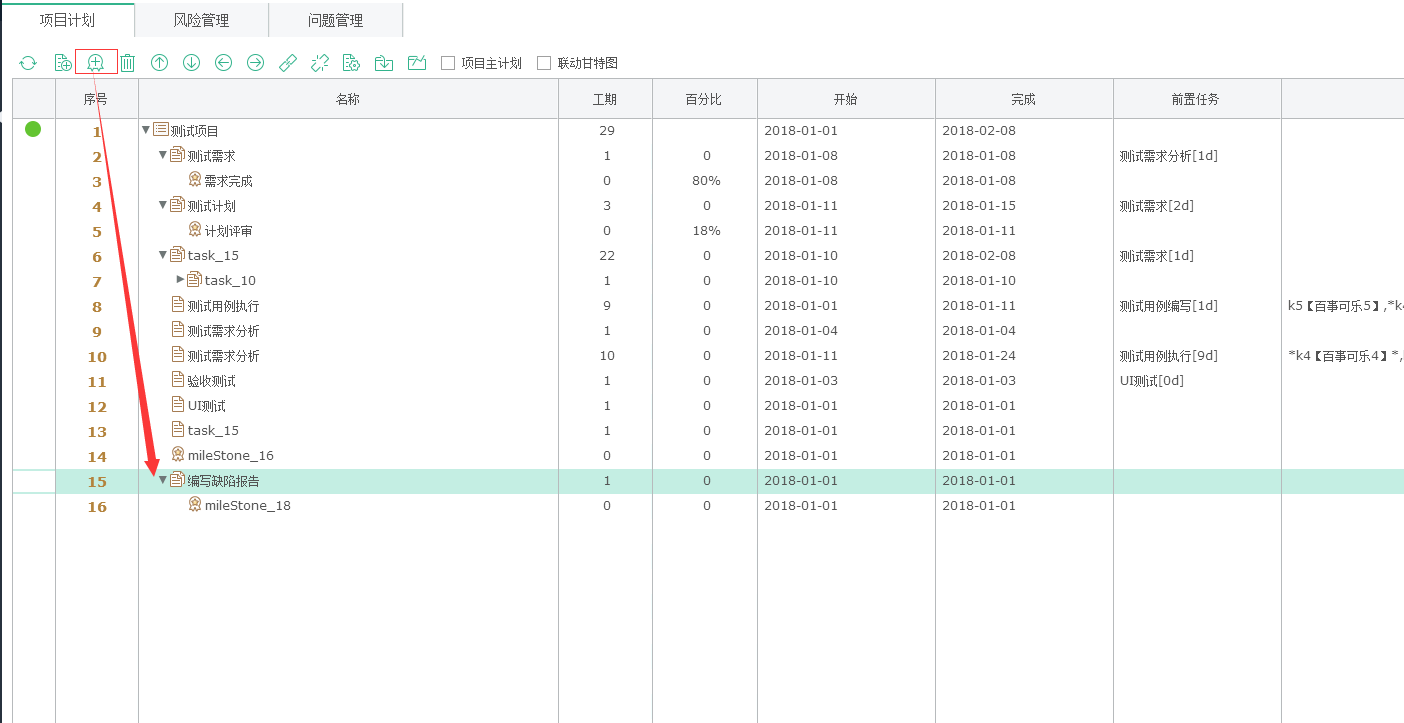Click the refresh icon in toolbar
This screenshot has height=723, width=1404.
[28, 63]
